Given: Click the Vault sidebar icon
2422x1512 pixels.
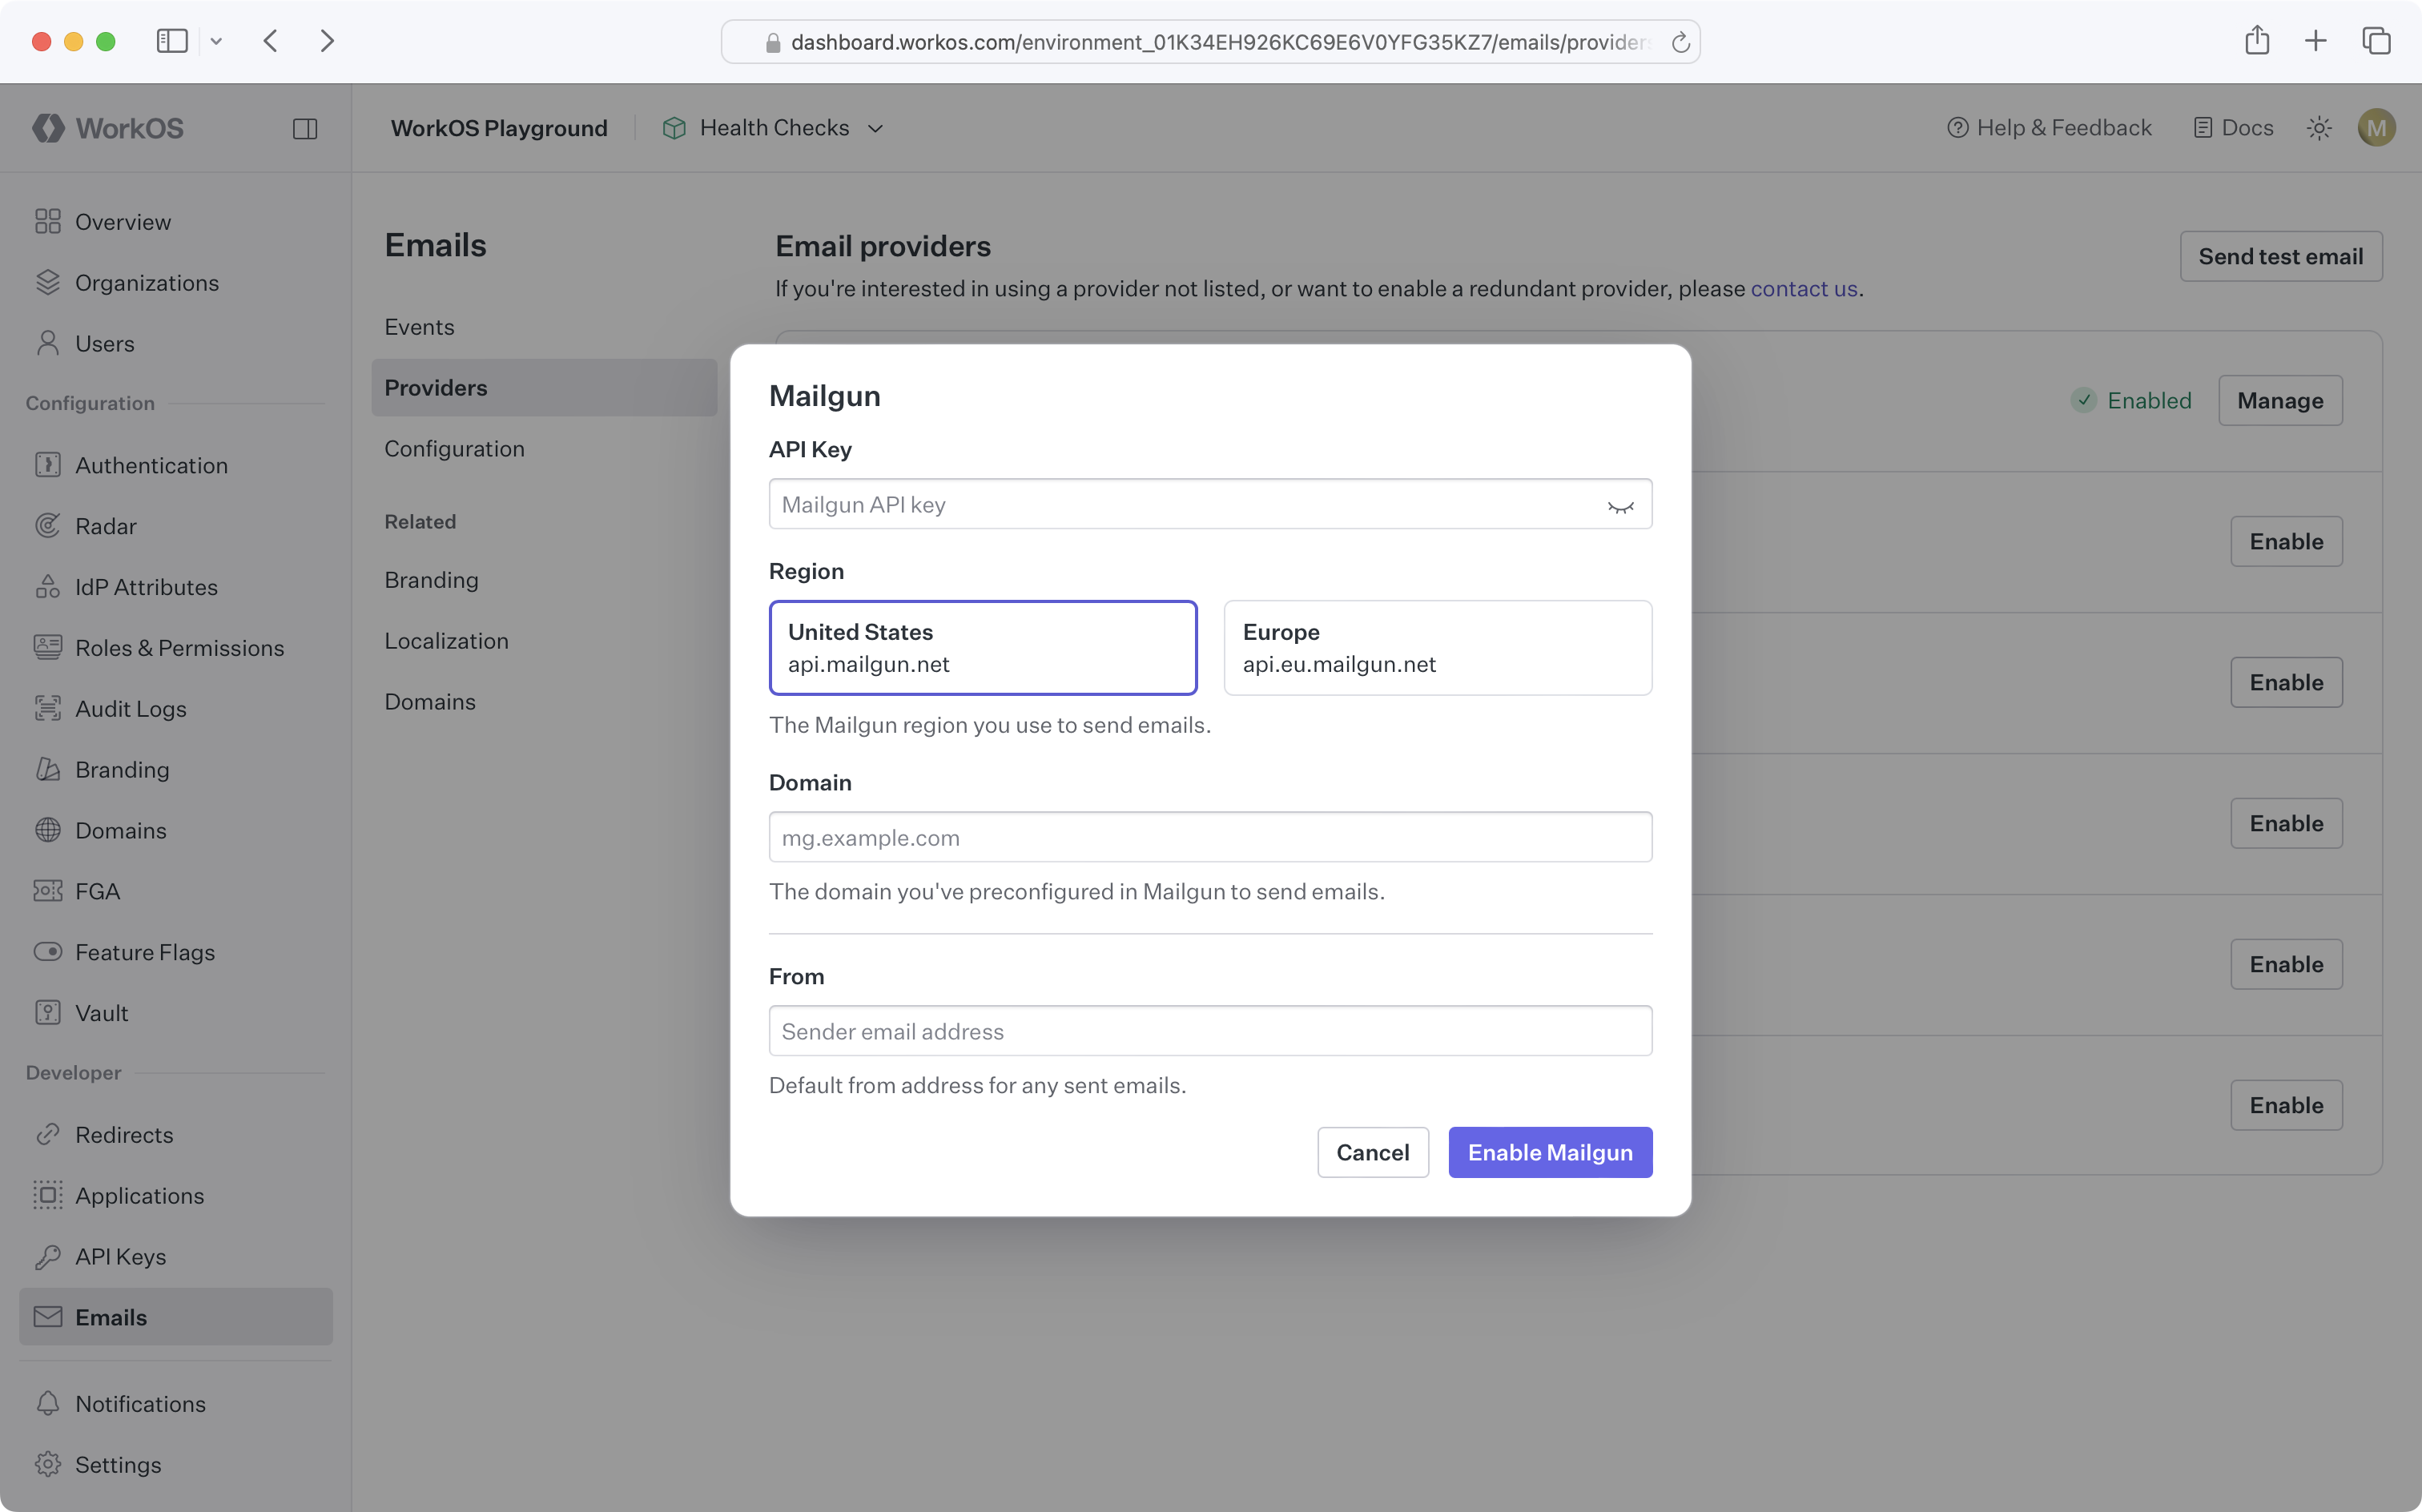Looking at the screenshot, I should coord(48,1012).
